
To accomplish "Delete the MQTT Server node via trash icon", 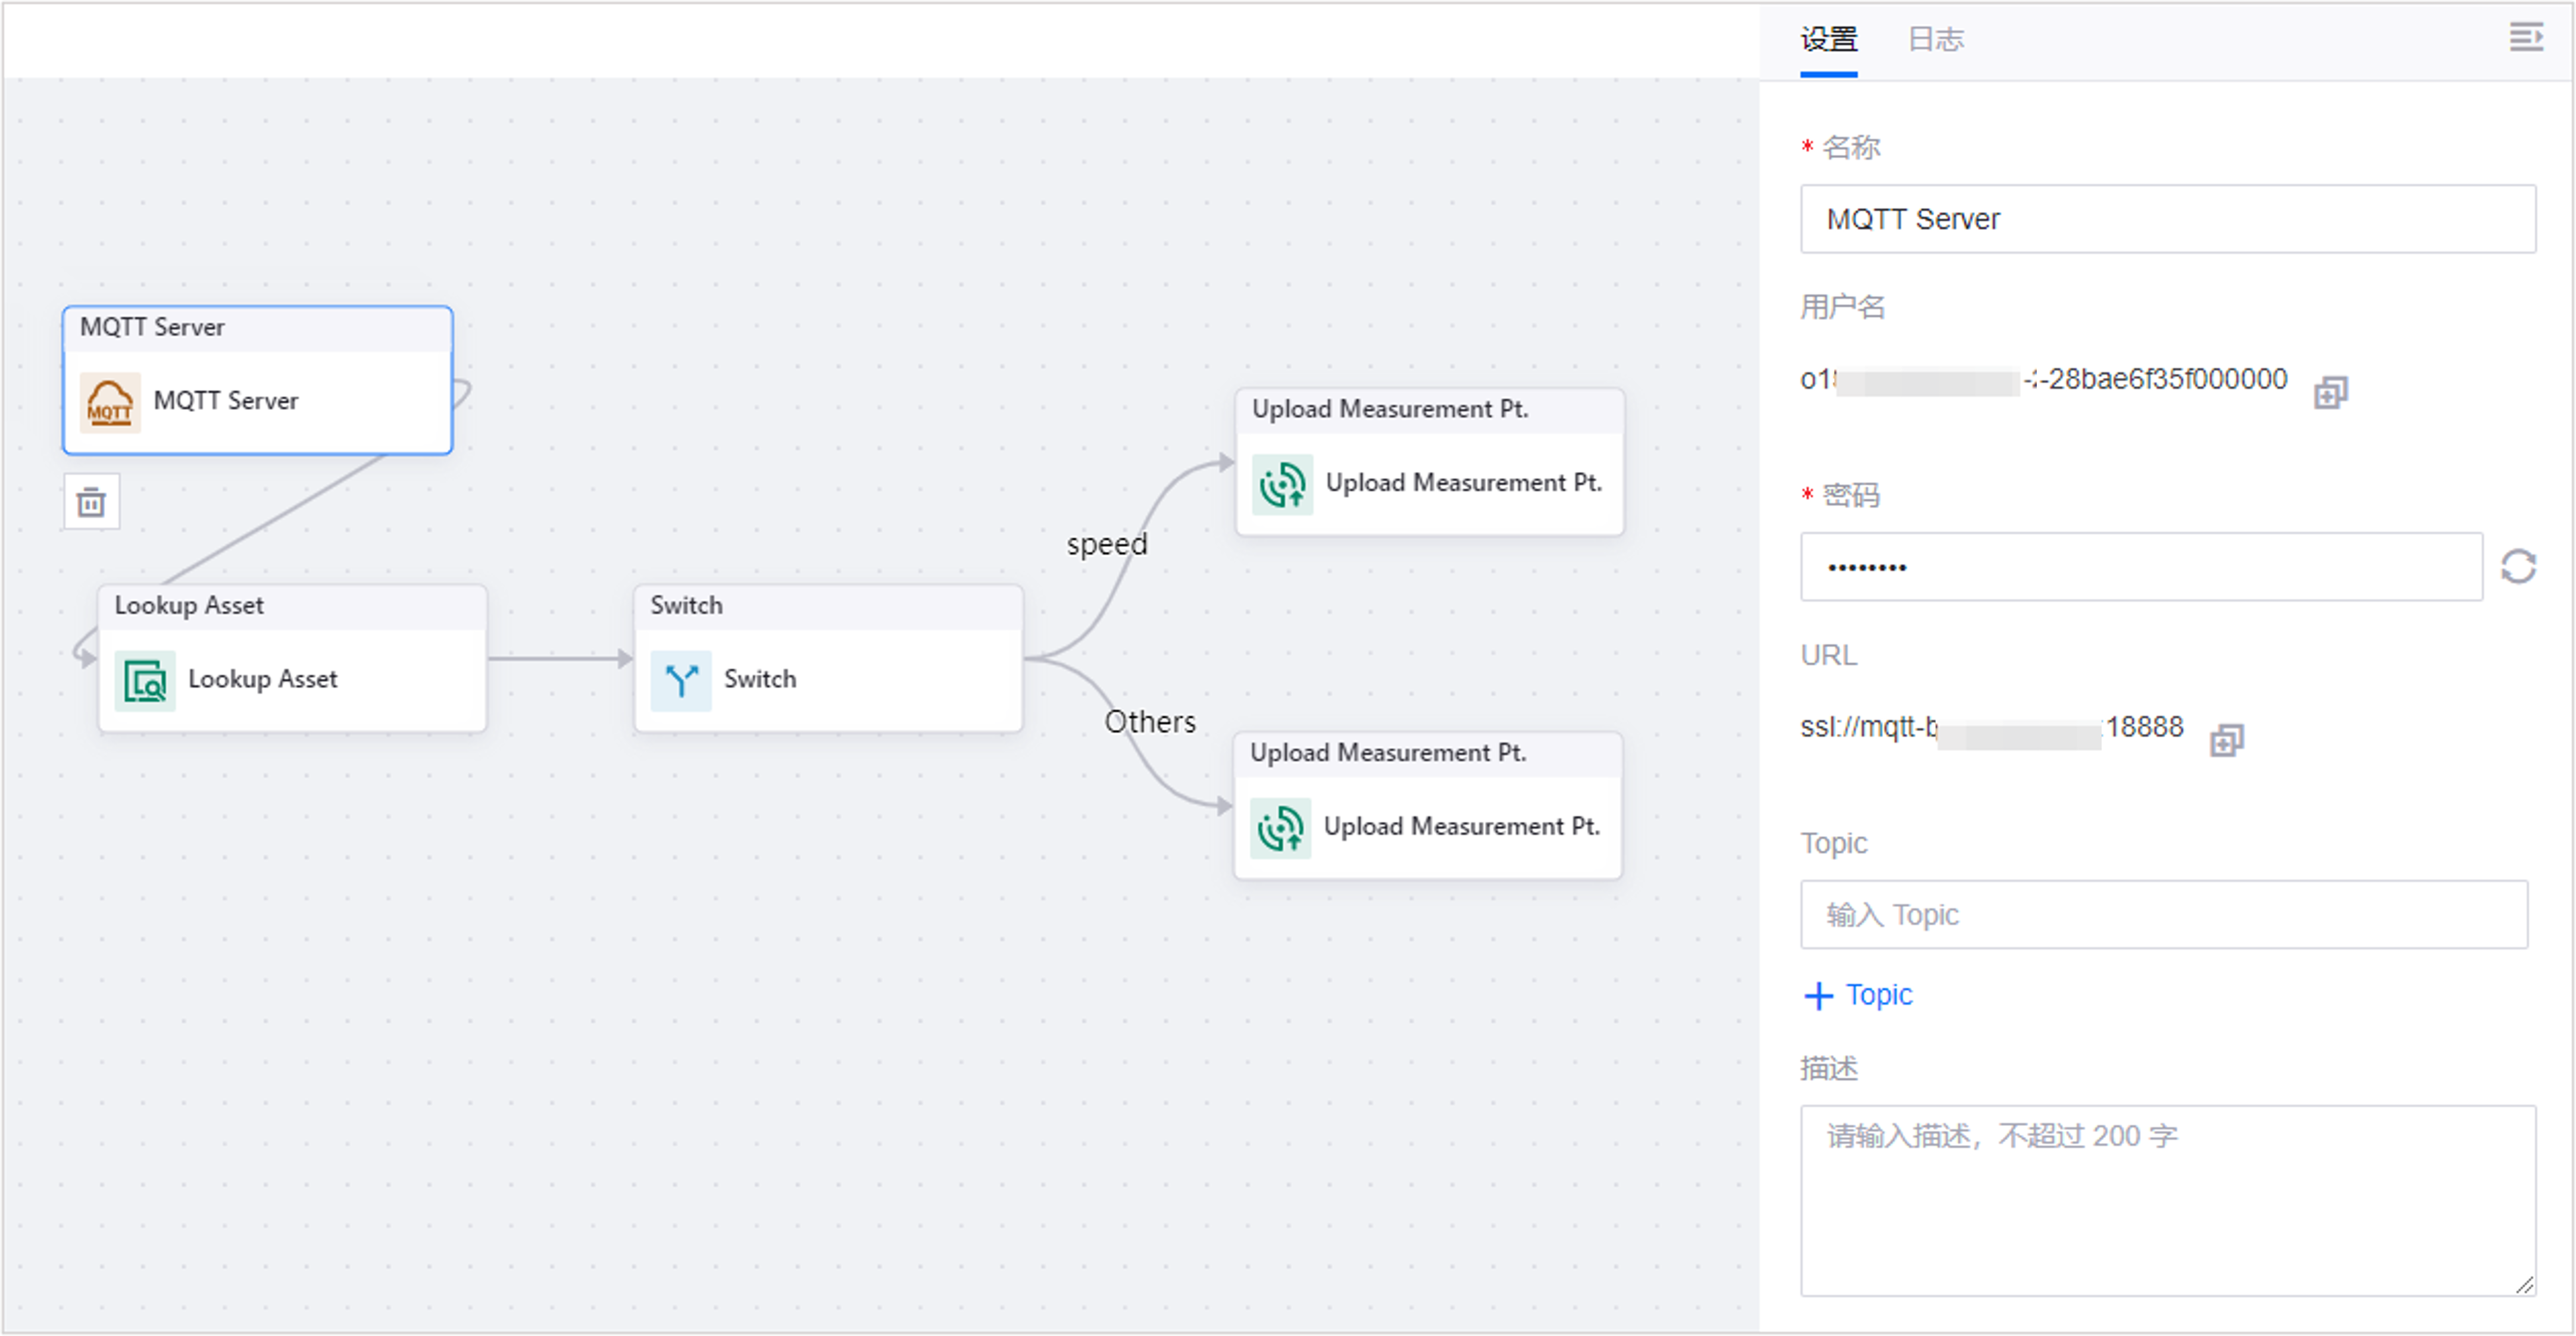I will [x=91, y=501].
